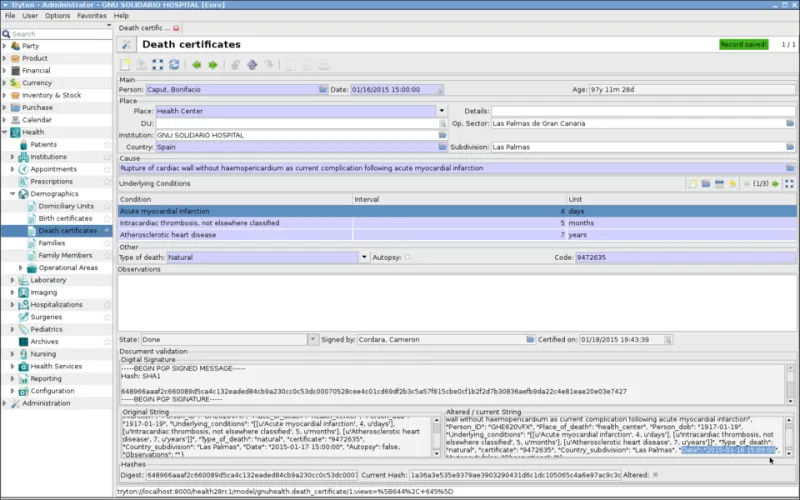
Task: Open the File menu
Action: pos(10,16)
